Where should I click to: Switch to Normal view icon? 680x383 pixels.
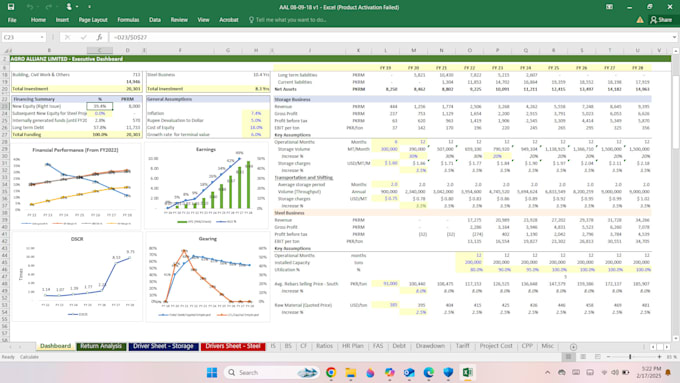pyautogui.click(x=568, y=357)
